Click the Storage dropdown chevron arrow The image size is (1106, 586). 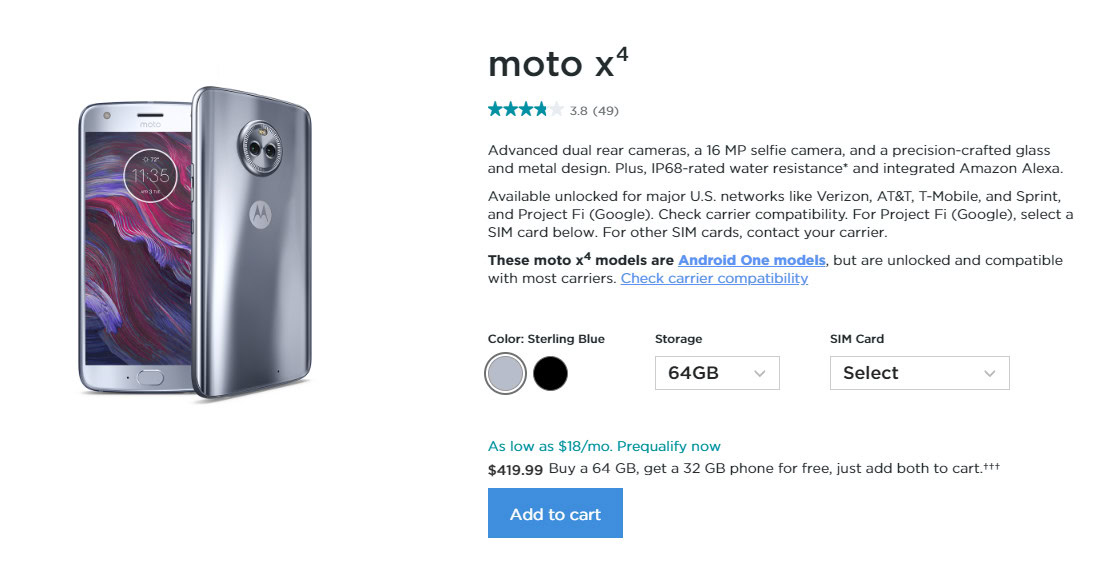(x=760, y=373)
